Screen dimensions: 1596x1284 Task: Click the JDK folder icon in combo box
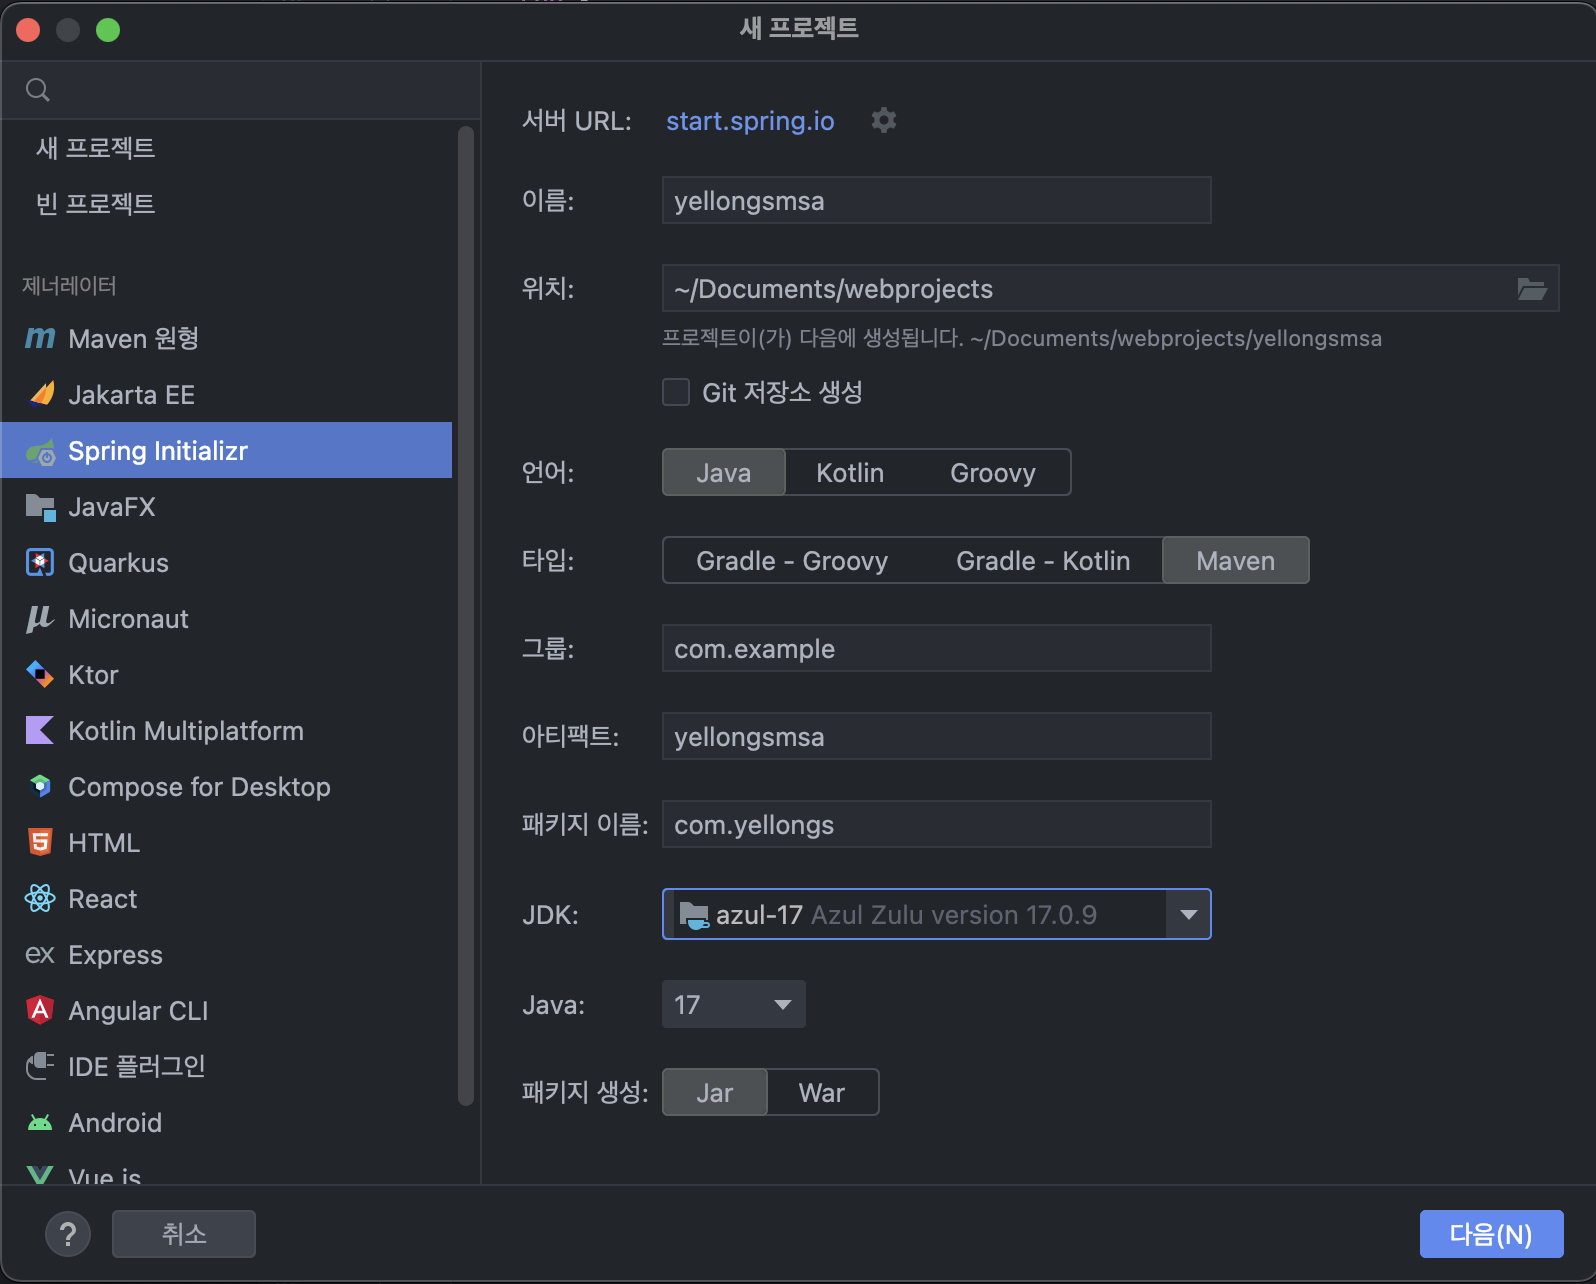[694, 914]
